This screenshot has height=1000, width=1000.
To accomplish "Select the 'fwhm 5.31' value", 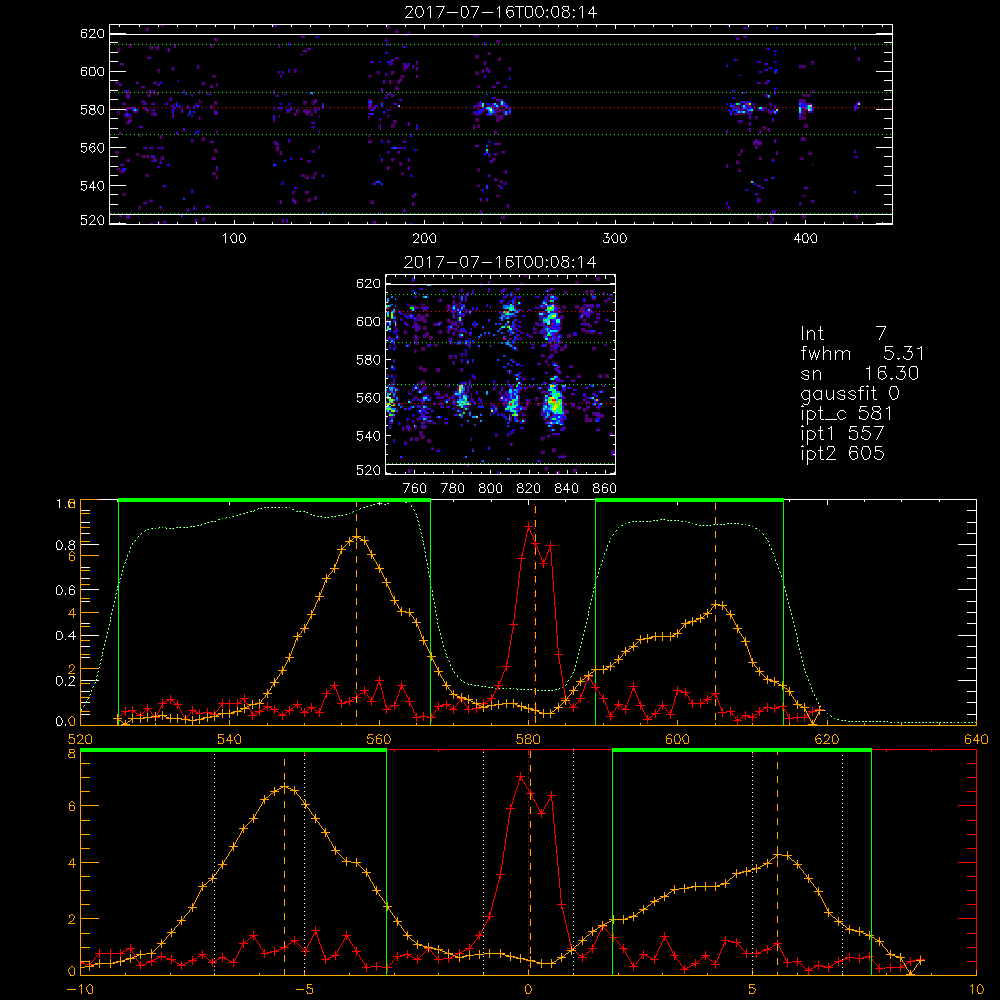I will click(904, 353).
